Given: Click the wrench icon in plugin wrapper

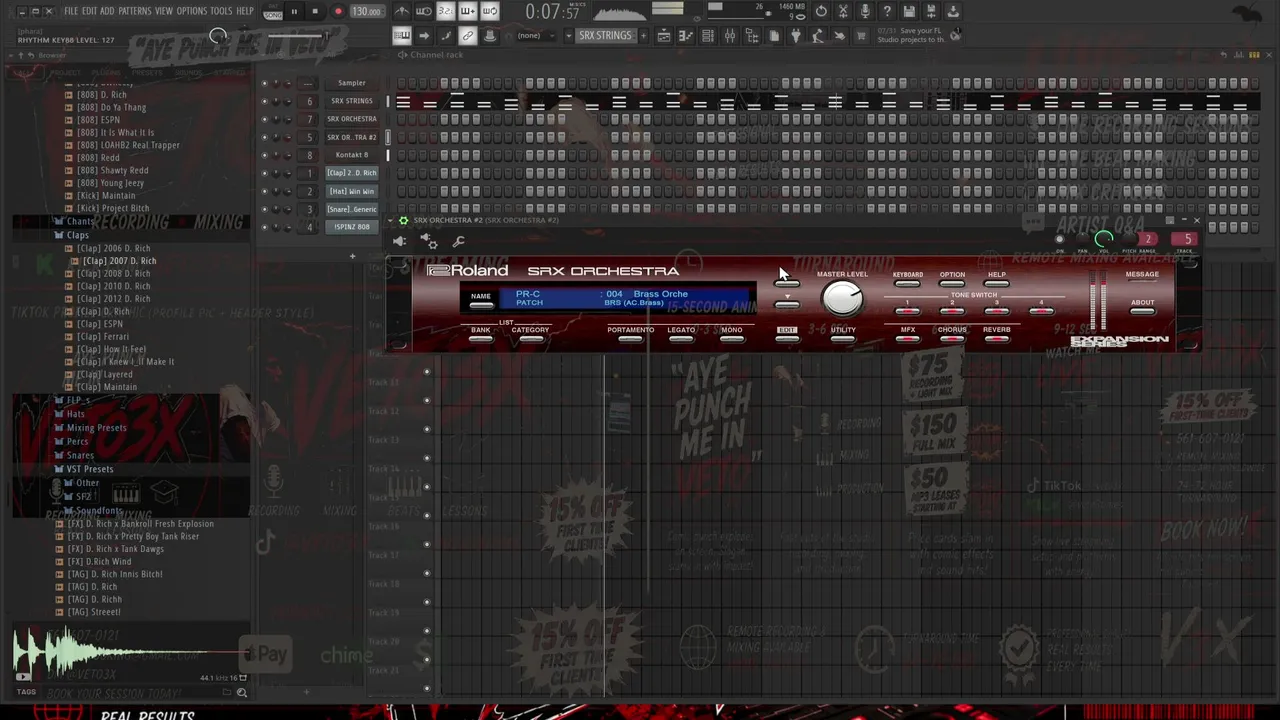Looking at the screenshot, I should [459, 241].
